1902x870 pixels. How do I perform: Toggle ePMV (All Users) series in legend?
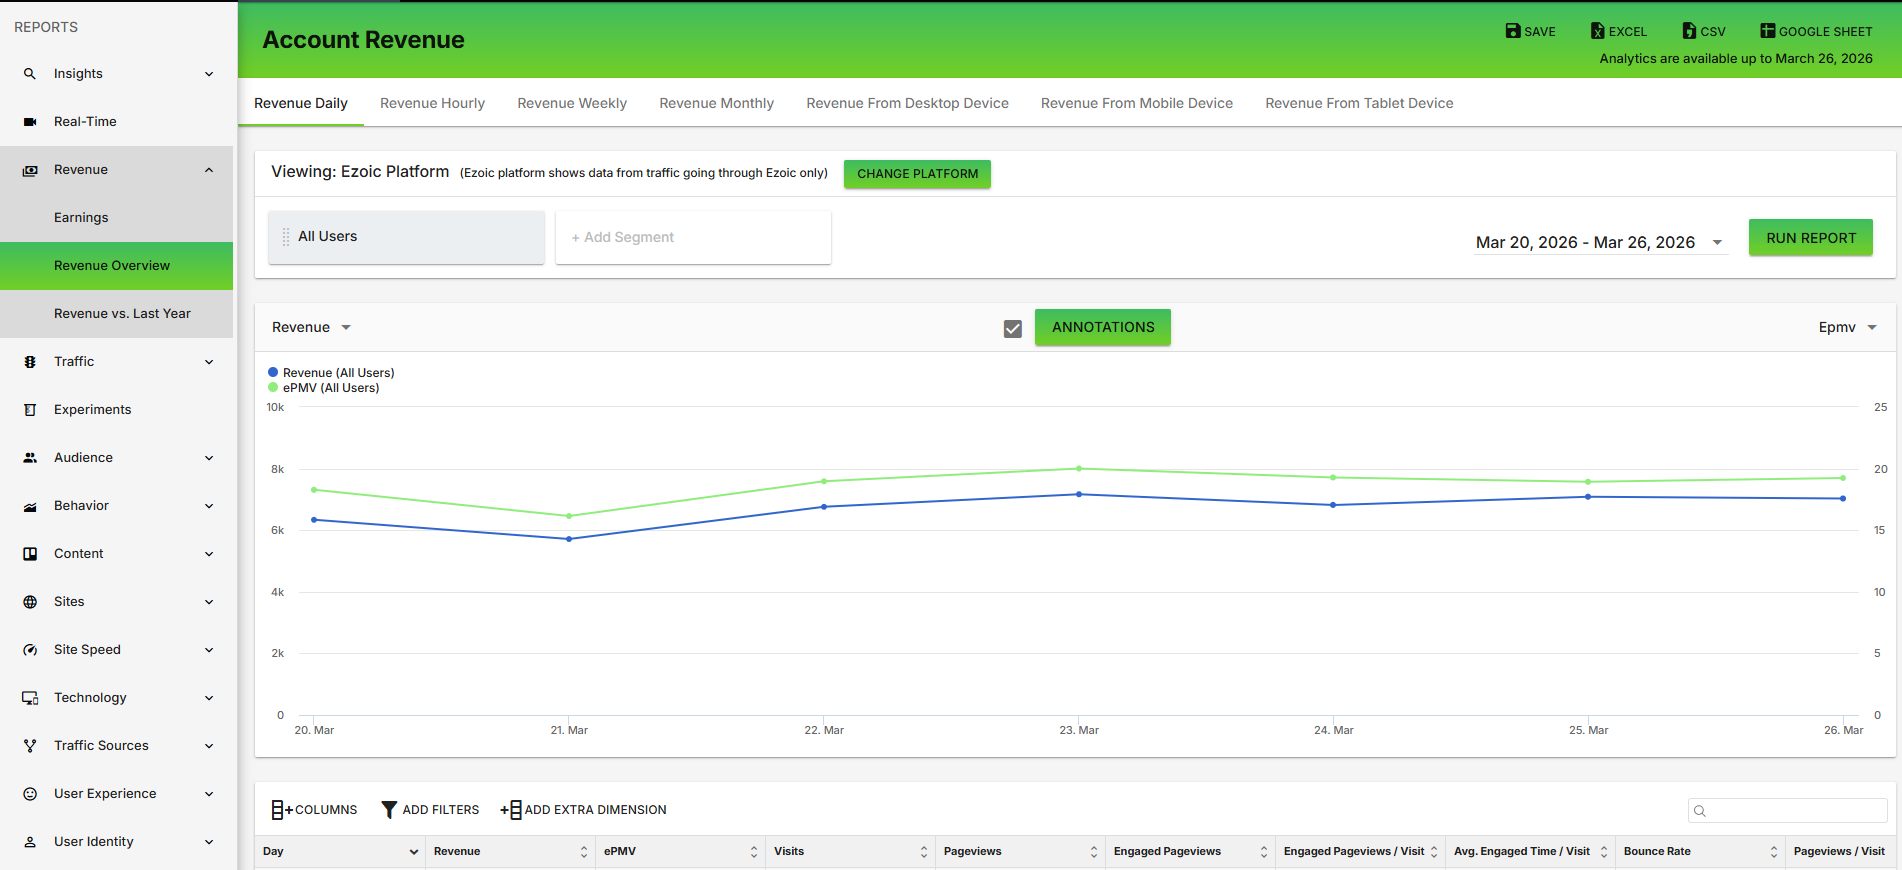click(324, 388)
